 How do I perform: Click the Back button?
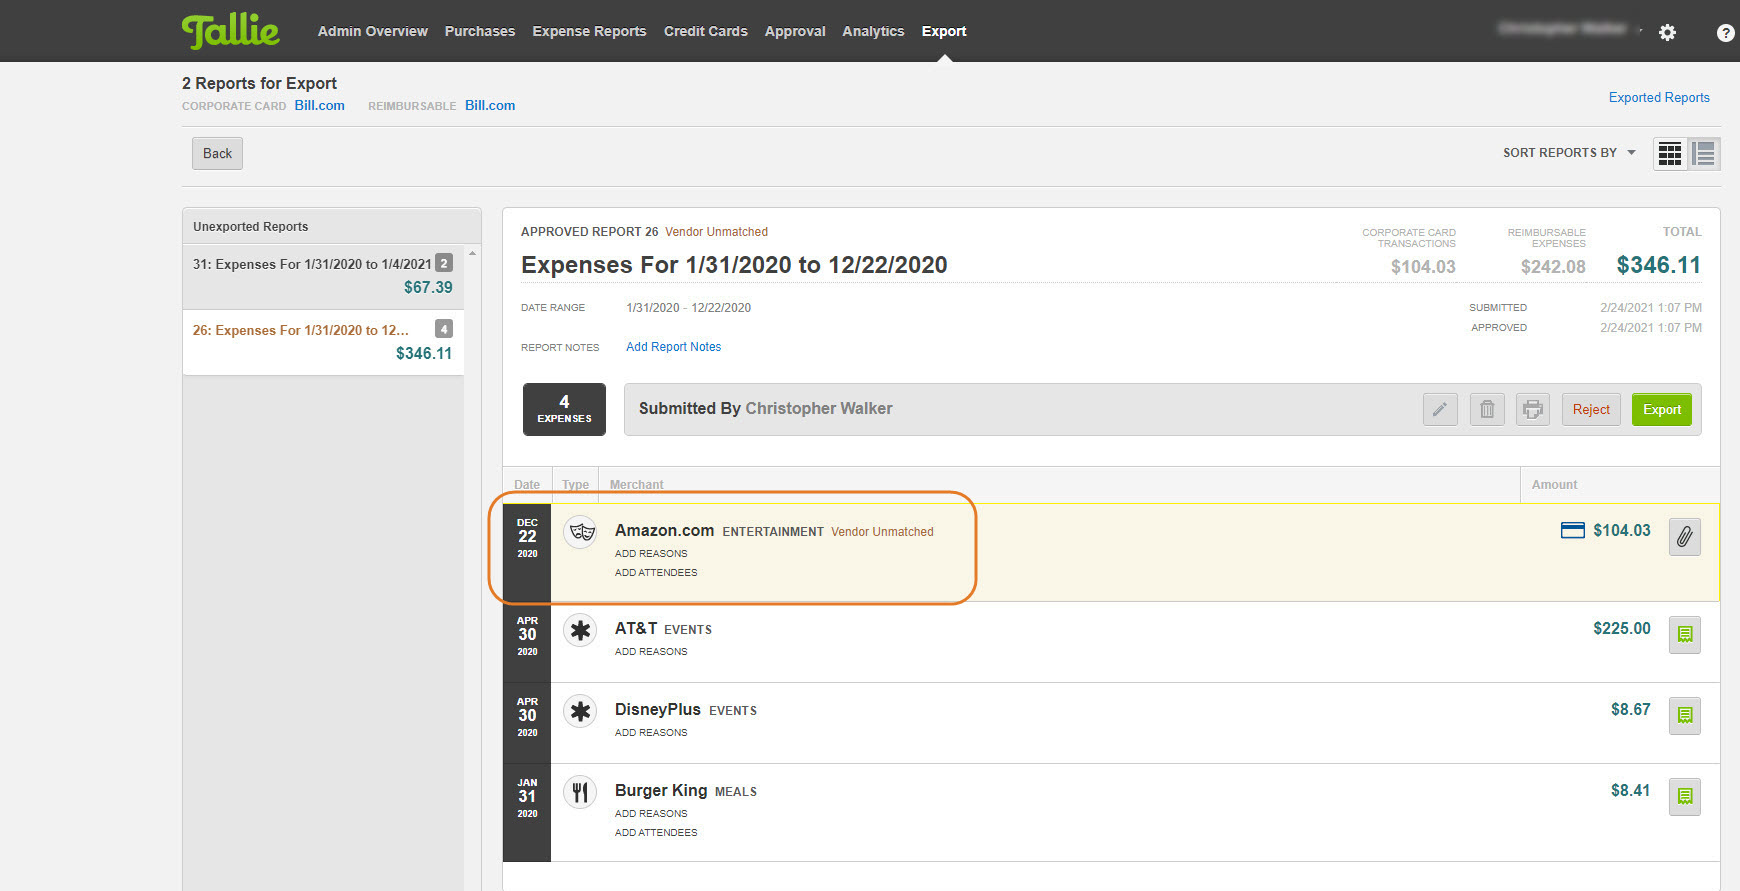click(217, 153)
